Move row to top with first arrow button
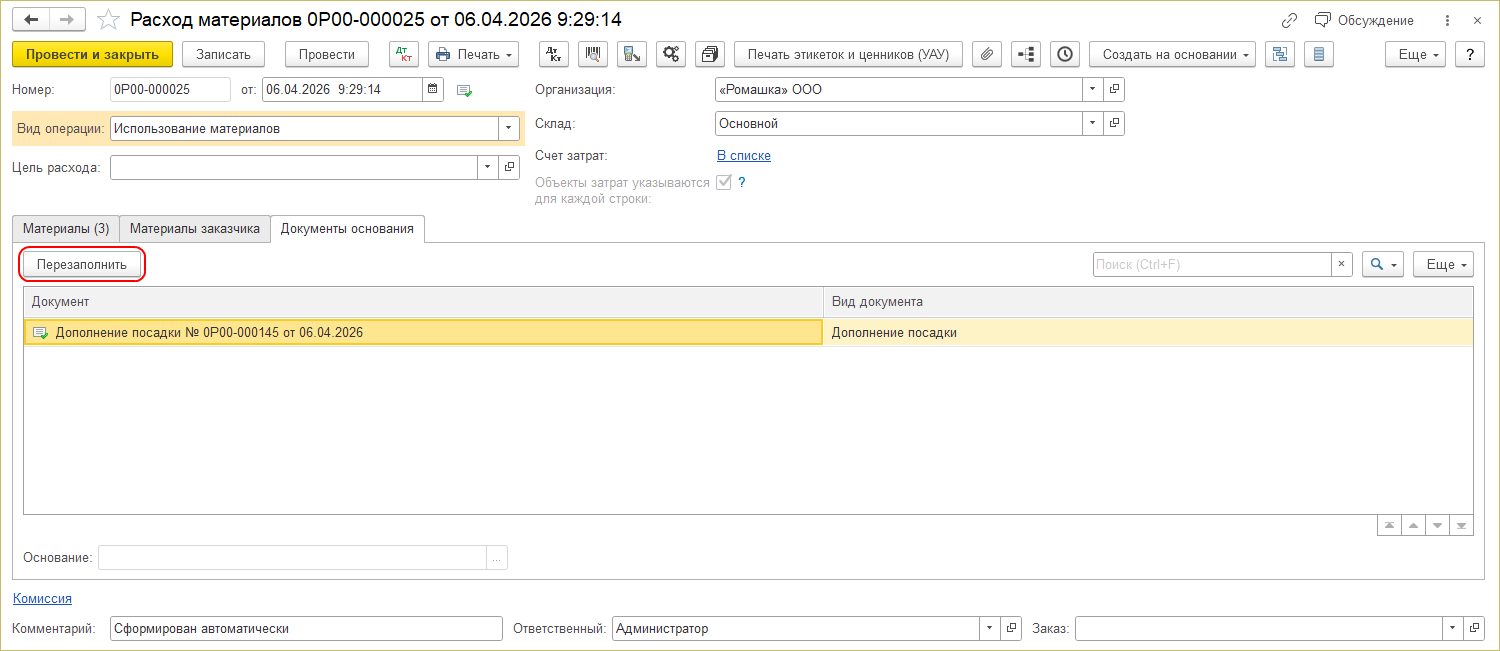The height and width of the screenshot is (651, 1500). point(1389,525)
